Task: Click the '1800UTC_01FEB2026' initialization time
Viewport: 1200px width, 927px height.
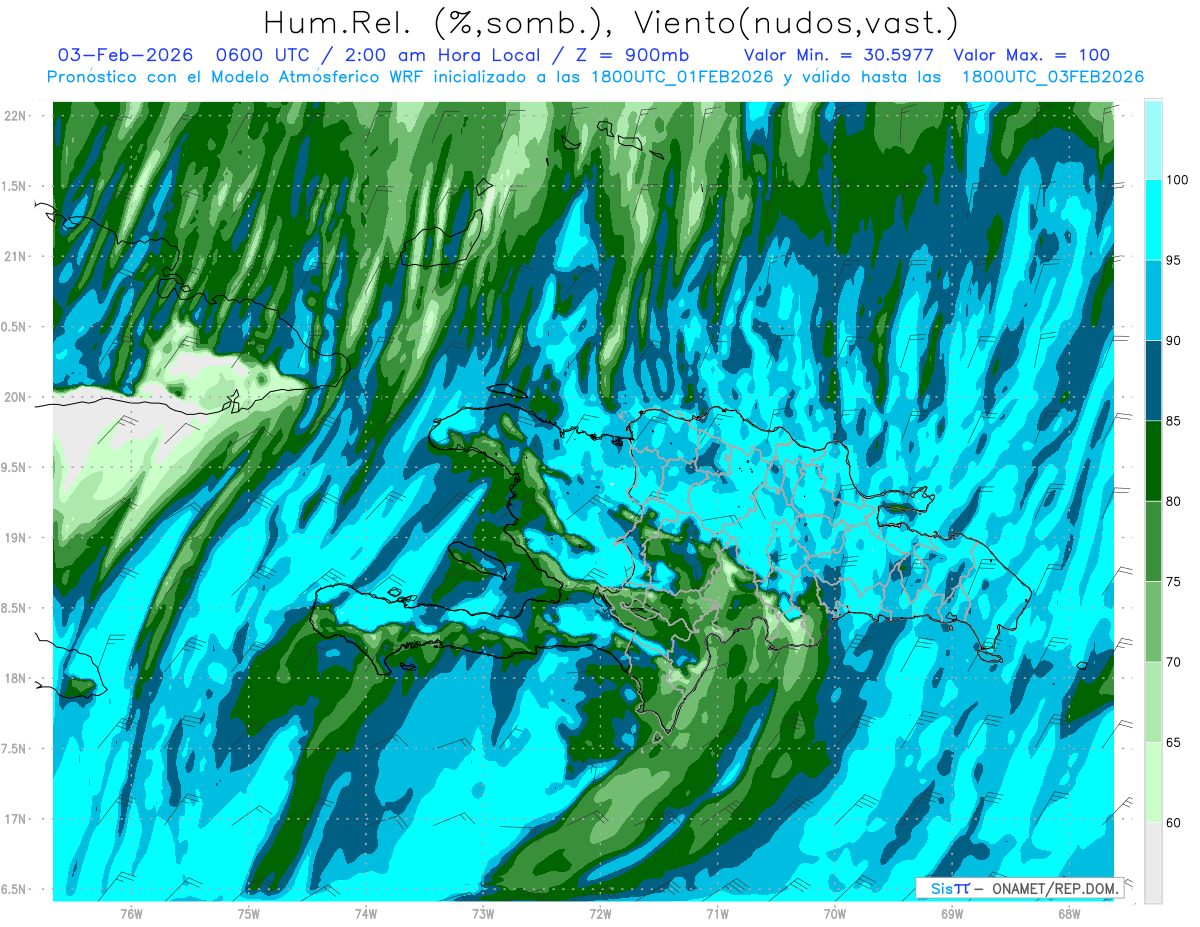Action: pyautogui.click(x=683, y=77)
